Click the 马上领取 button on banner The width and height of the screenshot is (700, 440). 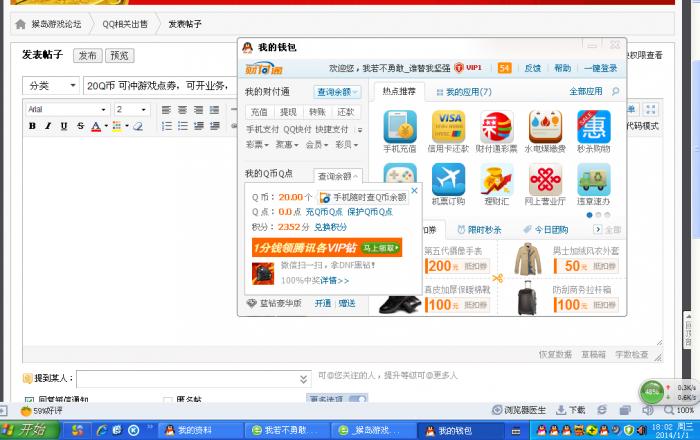(380, 248)
